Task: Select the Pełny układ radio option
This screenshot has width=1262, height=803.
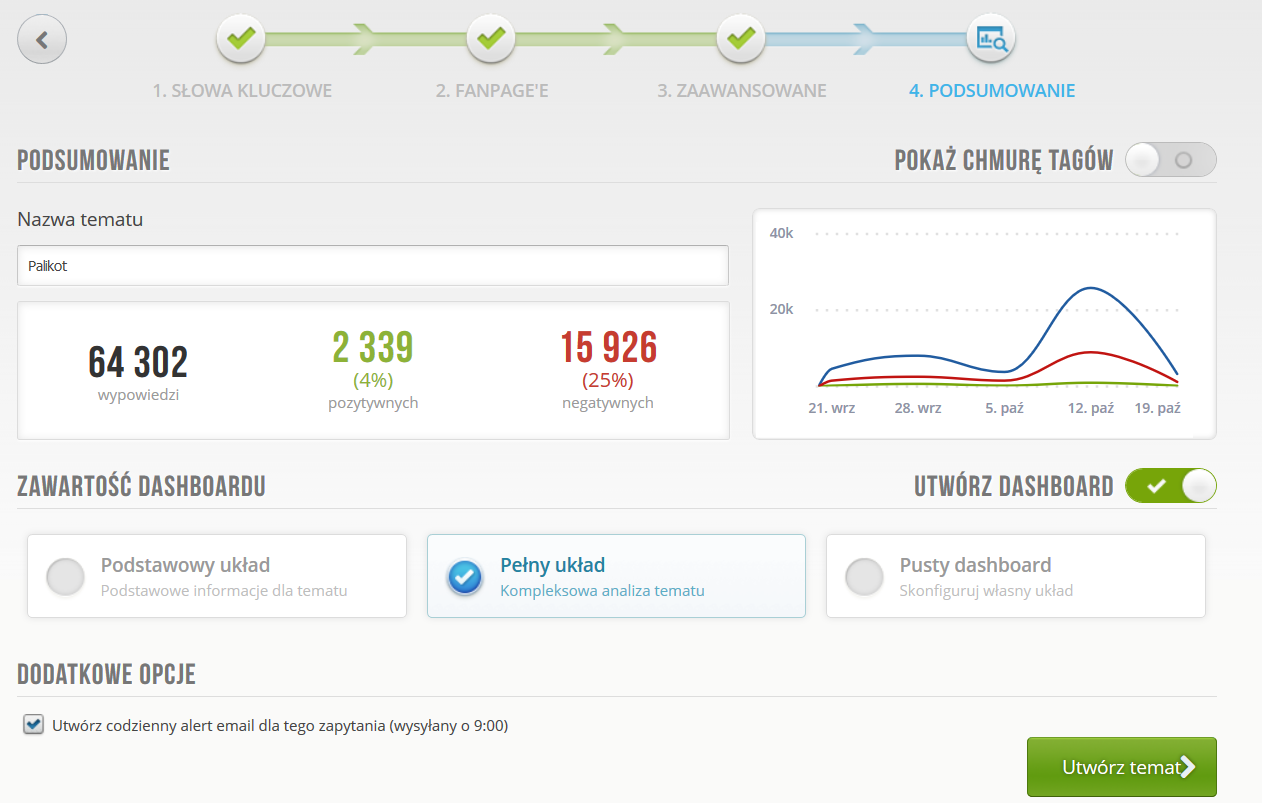Action: click(x=465, y=577)
